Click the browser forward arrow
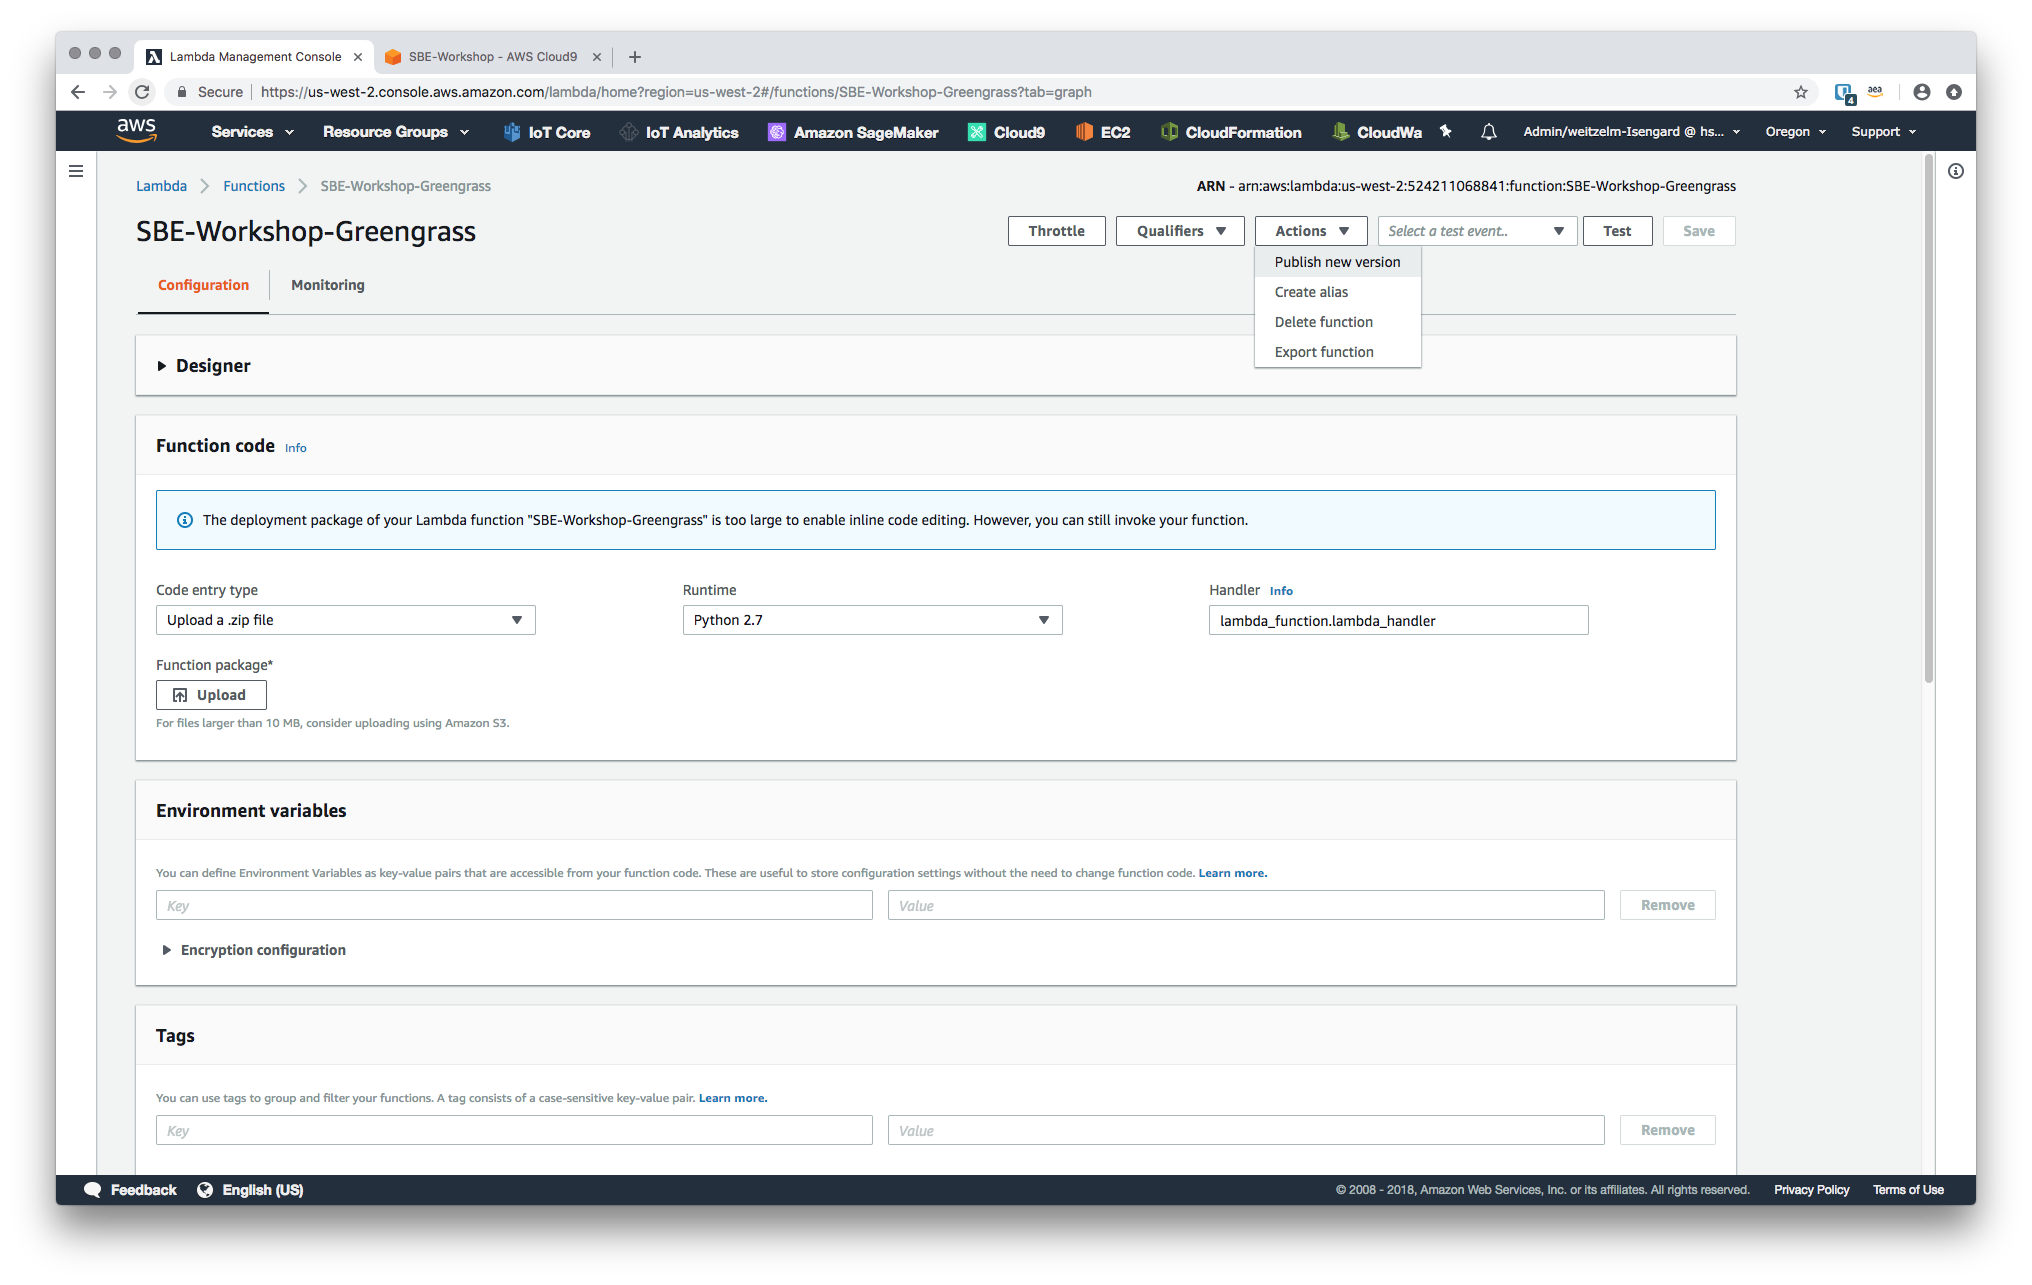 [x=110, y=92]
